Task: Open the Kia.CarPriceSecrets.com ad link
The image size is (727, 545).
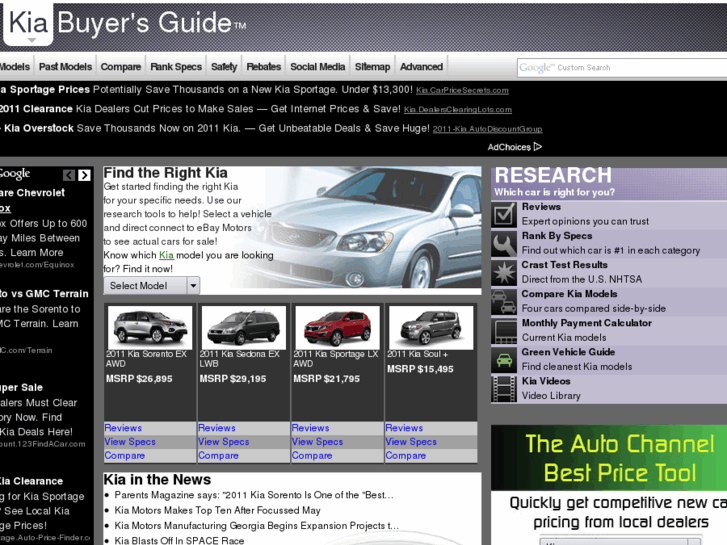Action: 462,90
